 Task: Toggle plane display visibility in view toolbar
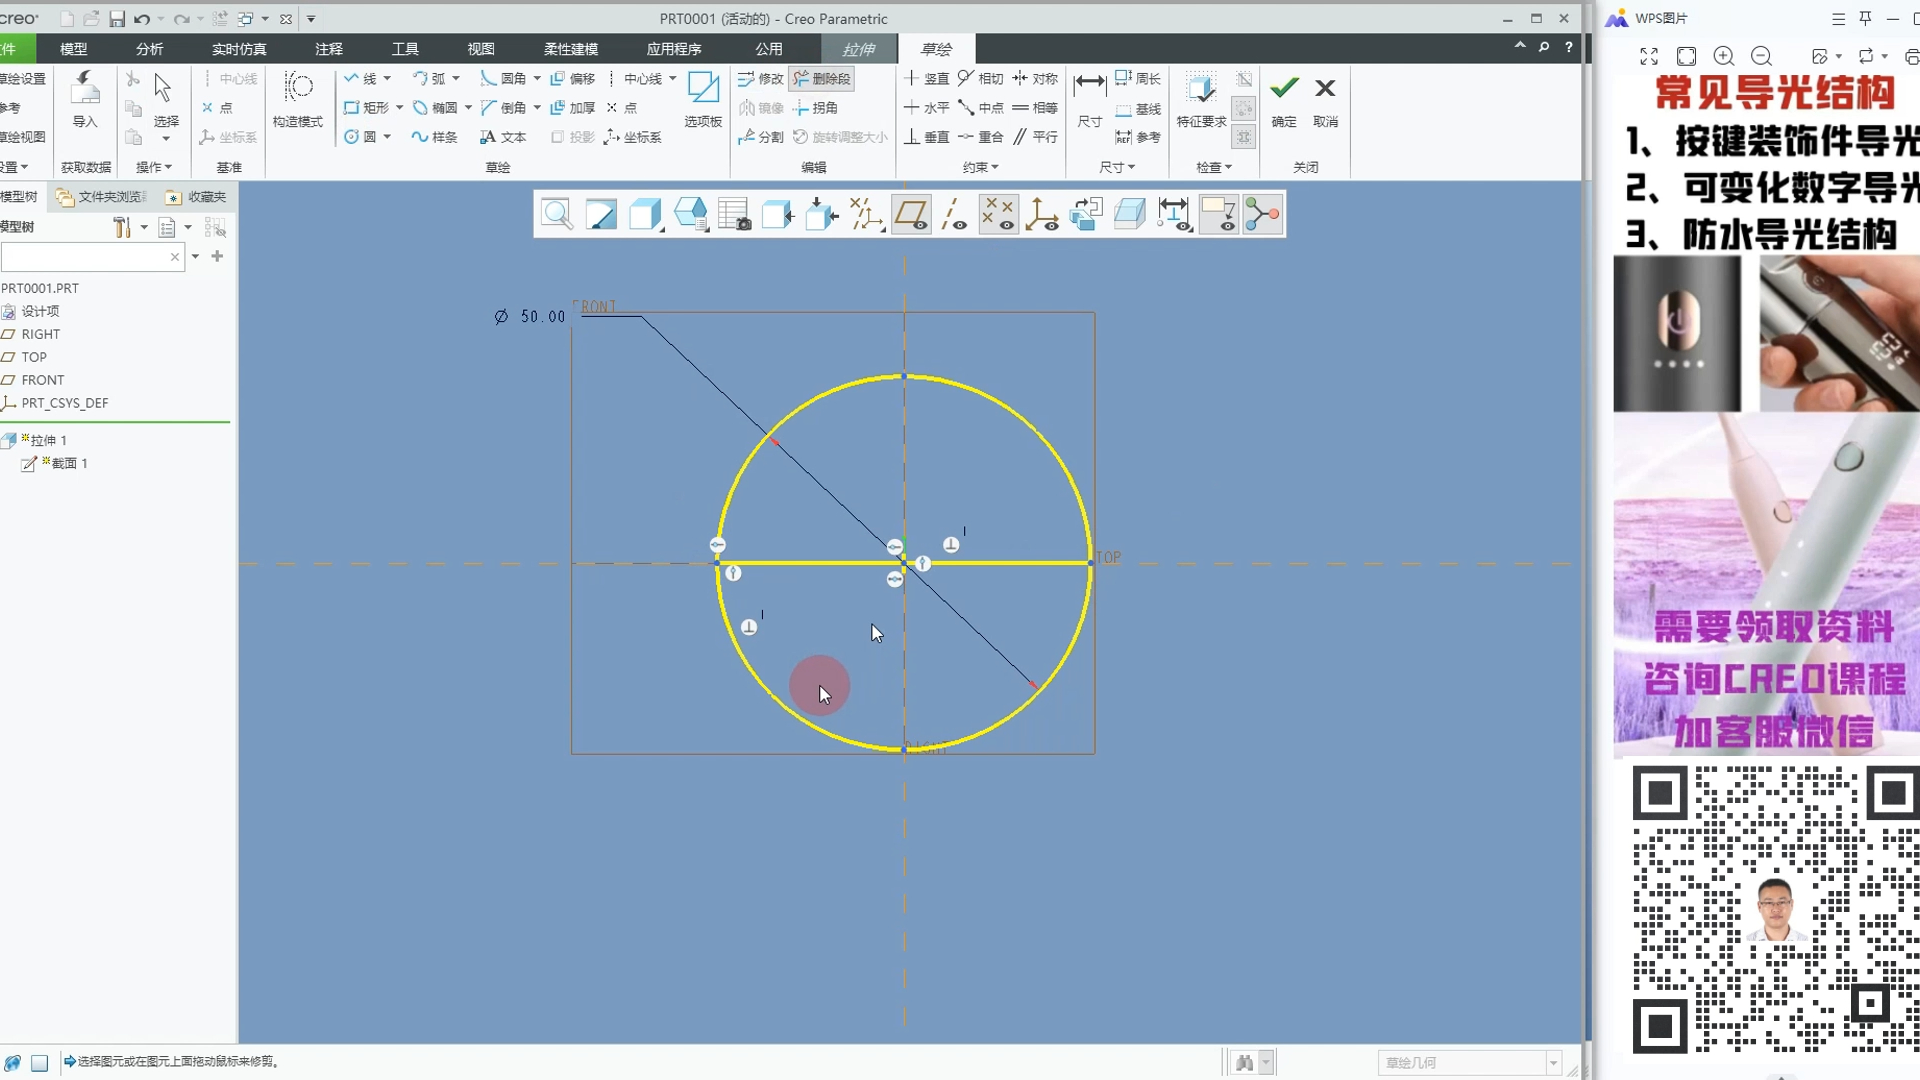click(x=911, y=214)
